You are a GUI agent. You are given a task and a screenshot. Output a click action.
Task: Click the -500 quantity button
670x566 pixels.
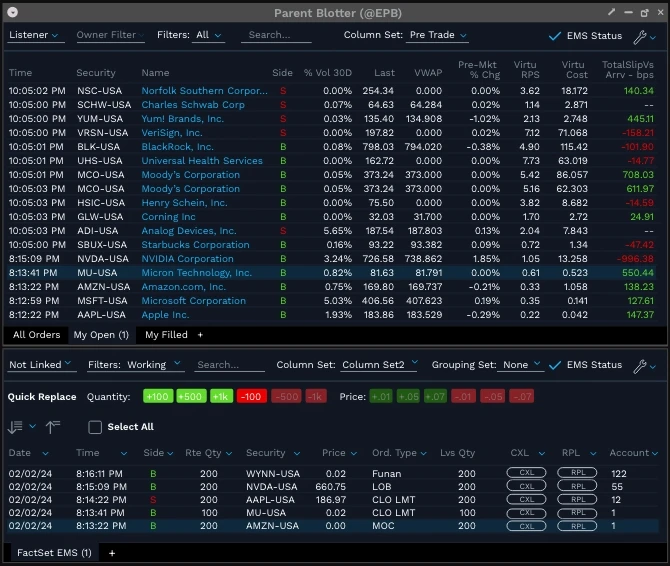point(287,397)
